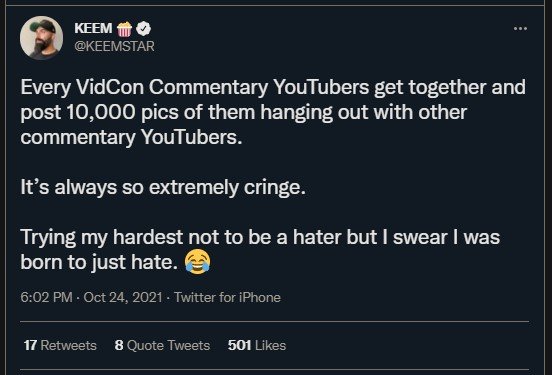The image size is (552, 375).
Task: Open the KEEM display name link
Action: 93,29
